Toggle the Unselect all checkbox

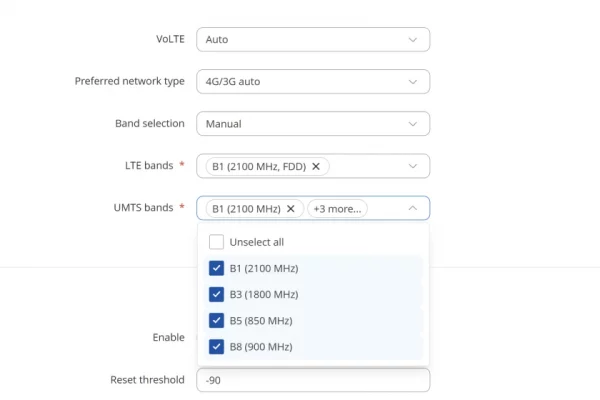[x=216, y=242]
